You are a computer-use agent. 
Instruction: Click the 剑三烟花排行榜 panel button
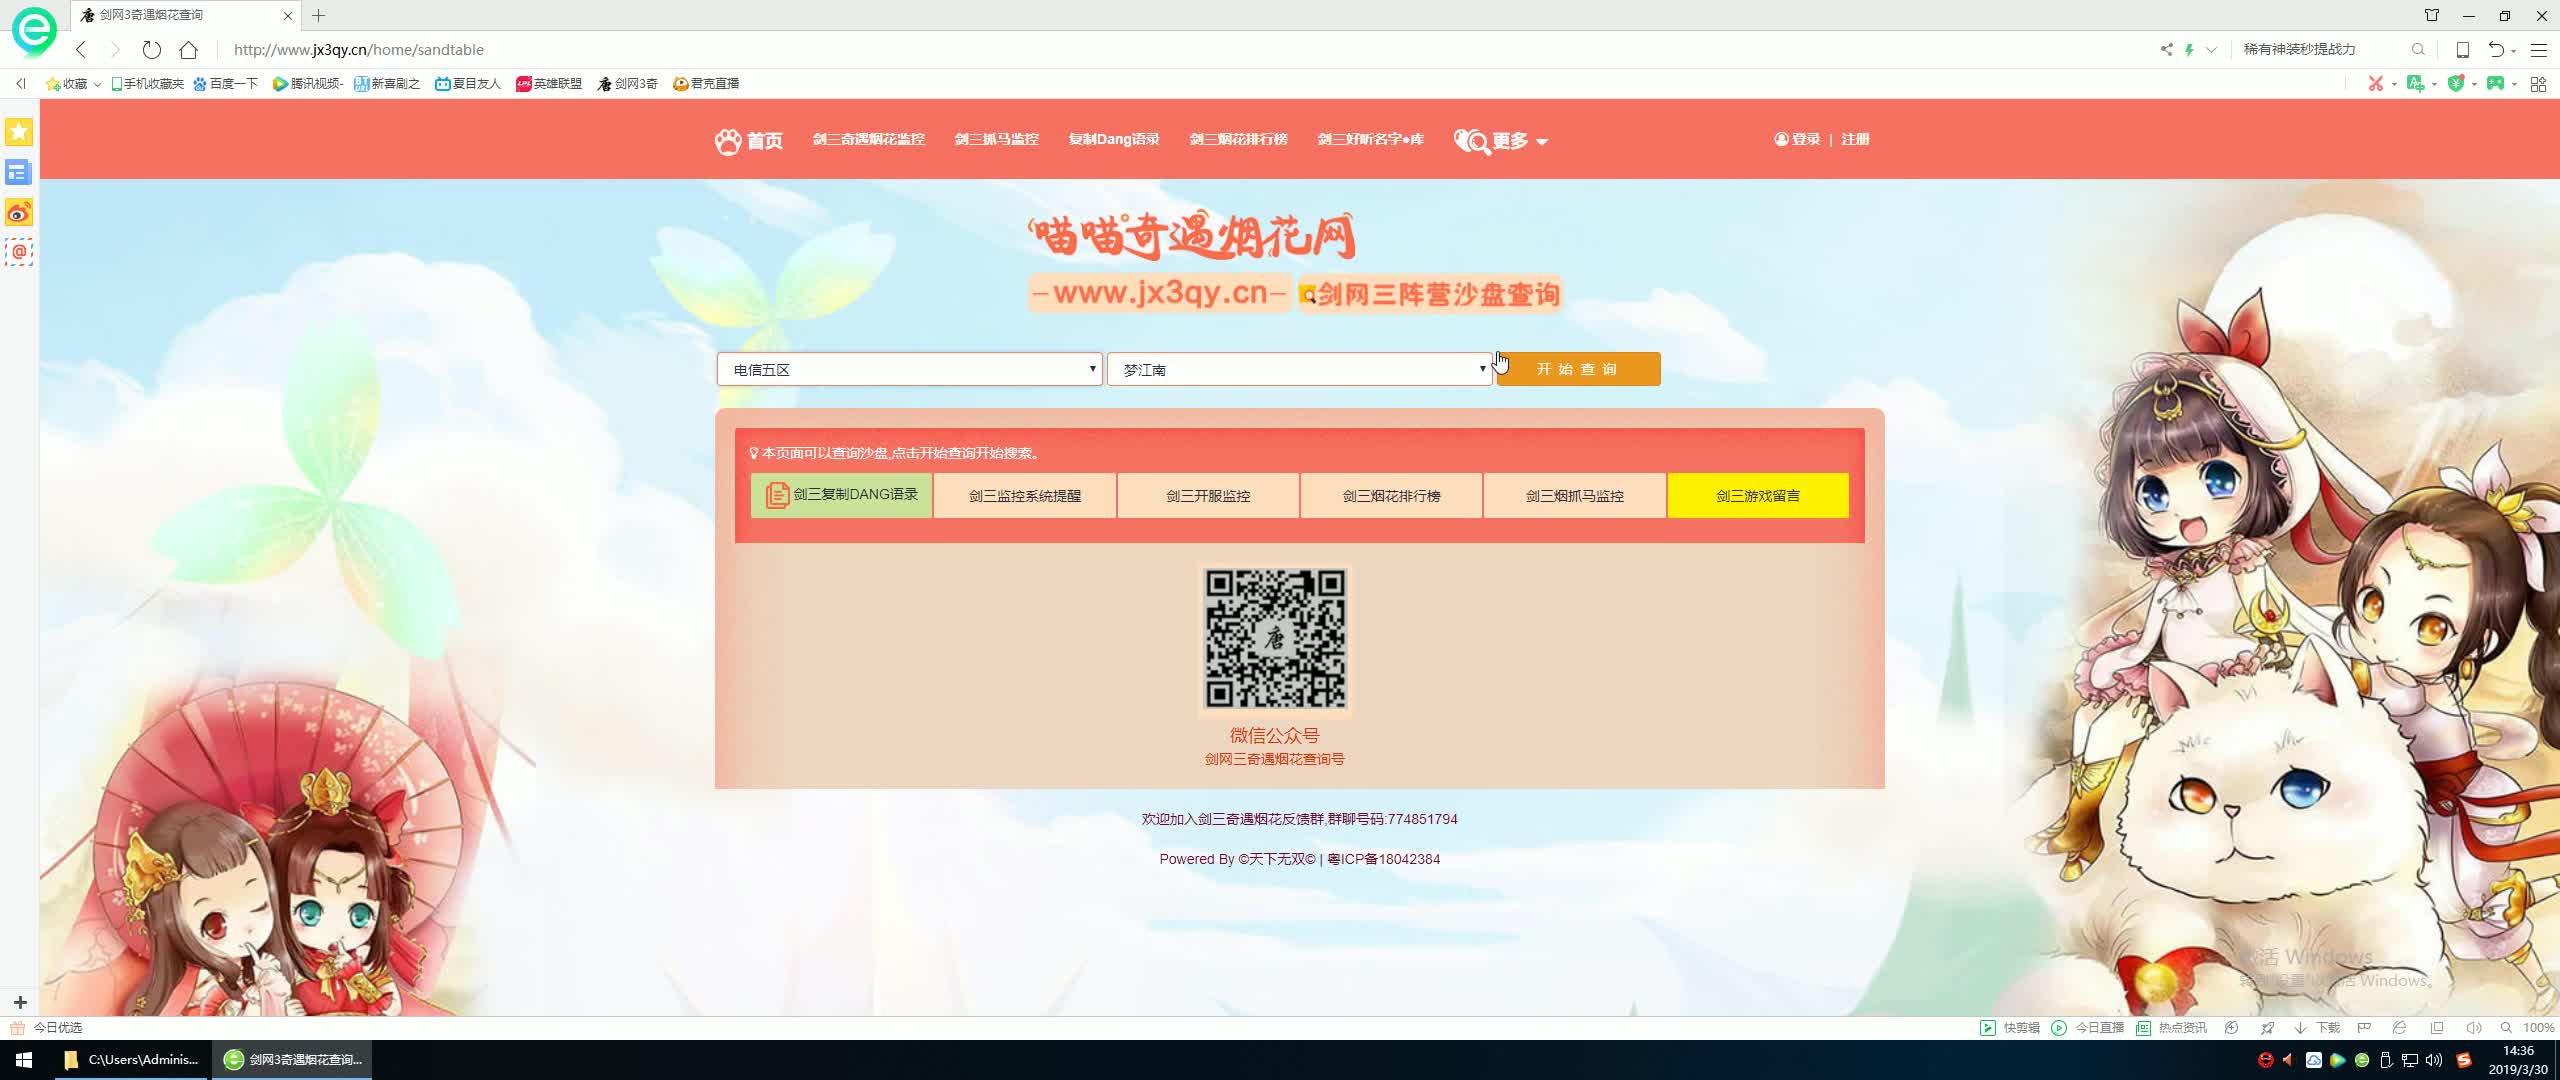[x=1391, y=495]
